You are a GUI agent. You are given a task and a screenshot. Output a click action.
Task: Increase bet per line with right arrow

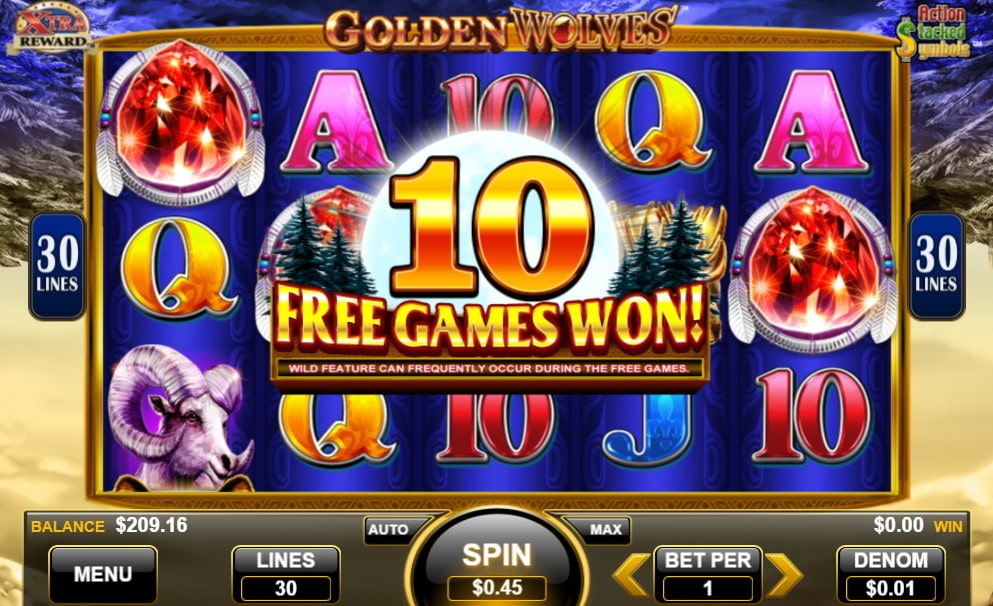(784, 574)
